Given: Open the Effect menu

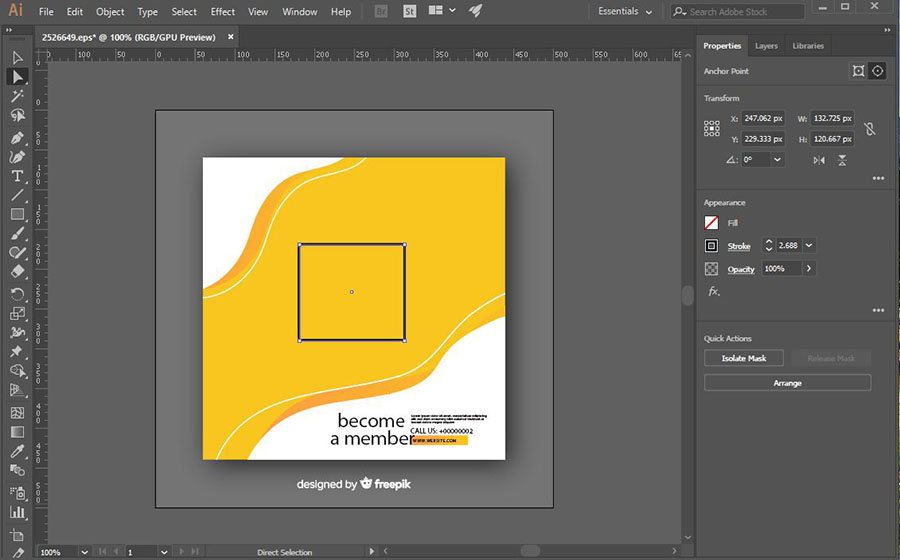Looking at the screenshot, I should pyautogui.click(x=223, y=12).
